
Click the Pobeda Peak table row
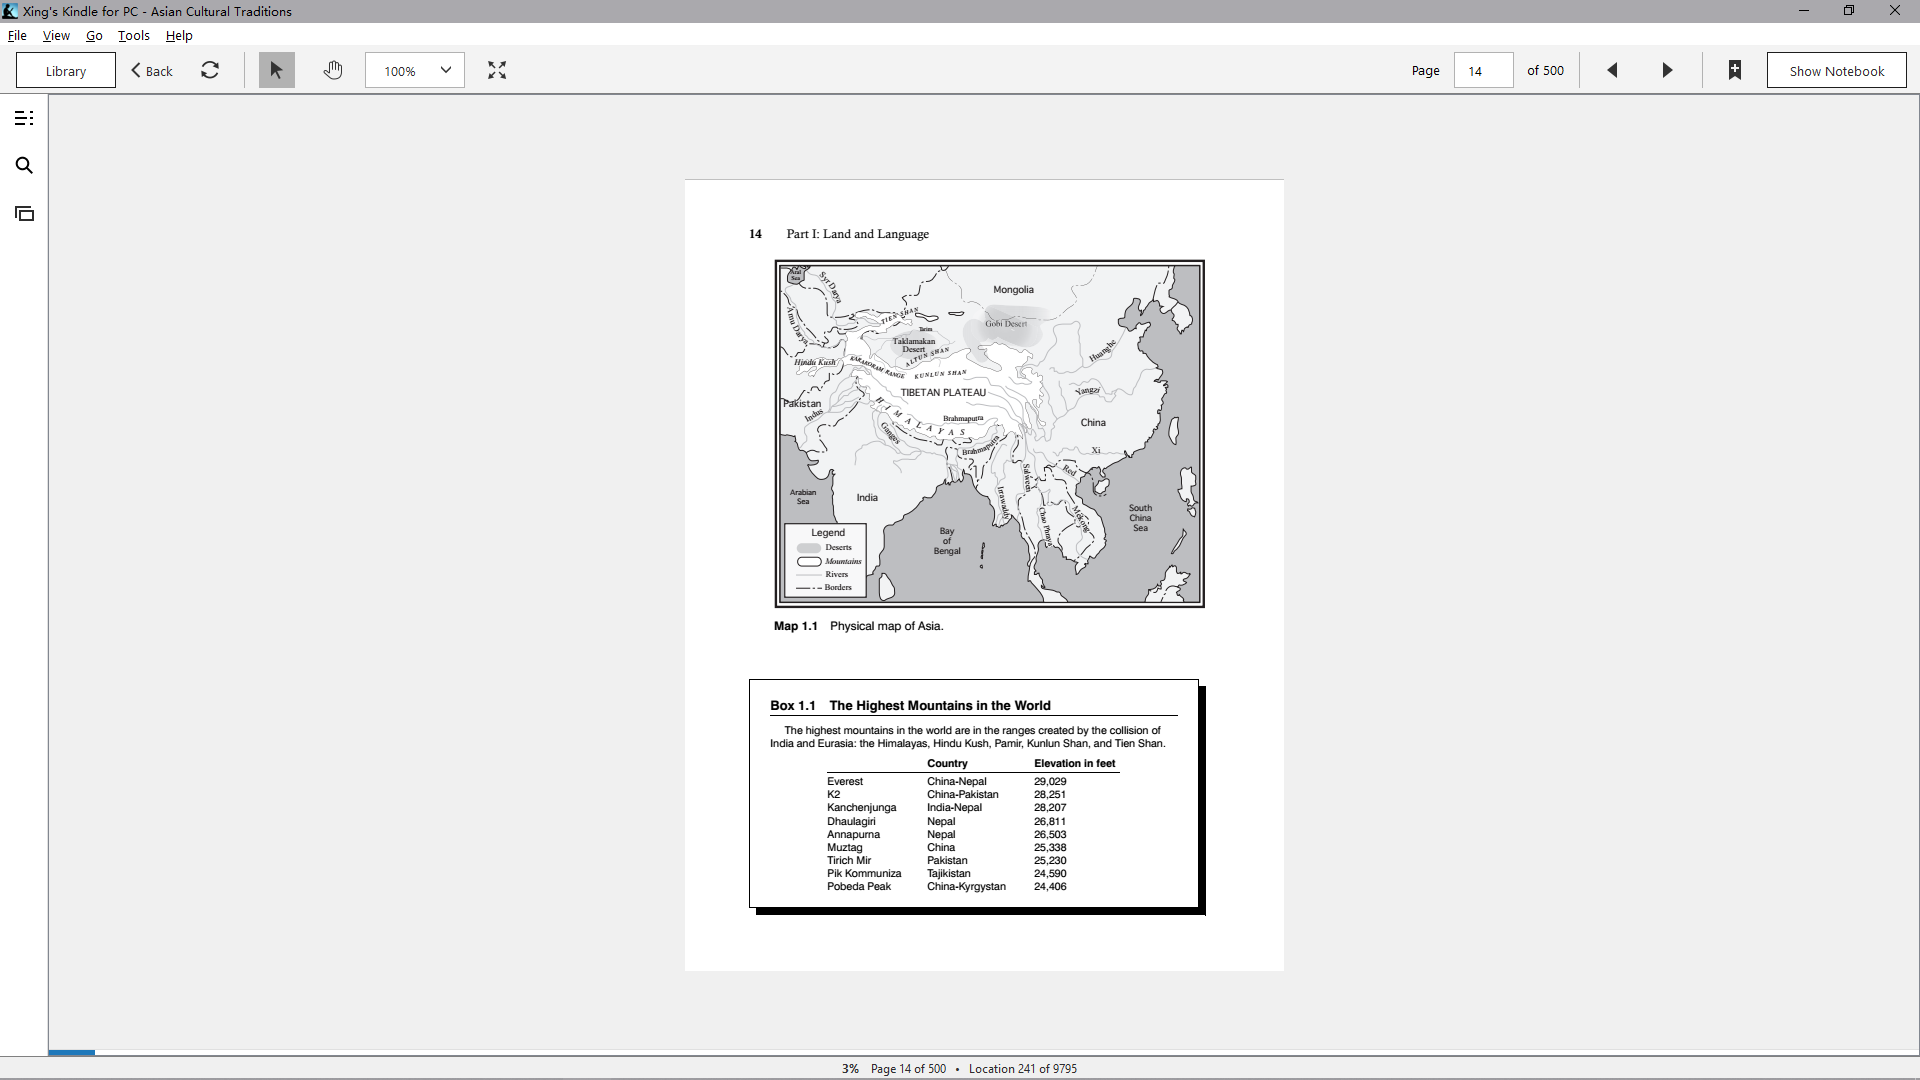[947, 886]
